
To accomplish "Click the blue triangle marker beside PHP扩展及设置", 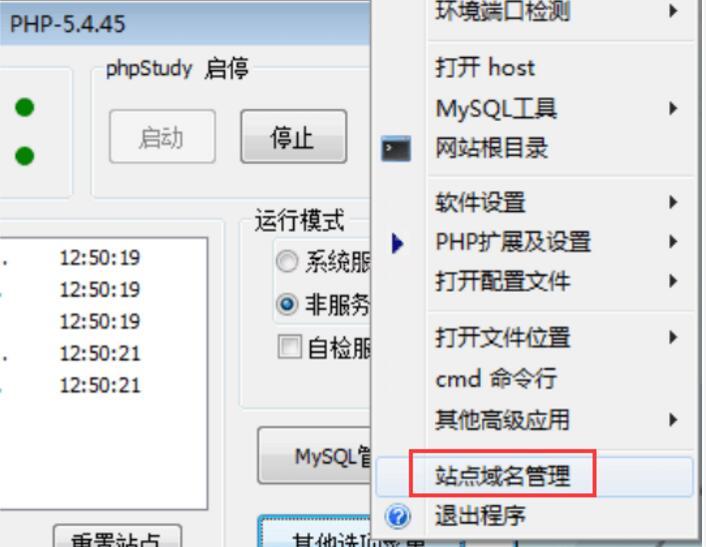I will pyautogui.click(x=397, y=243).
